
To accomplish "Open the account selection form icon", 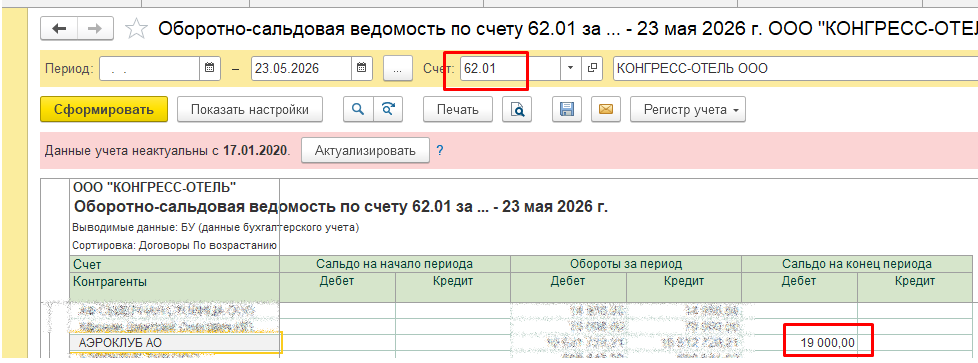I will tap(592, 69).
